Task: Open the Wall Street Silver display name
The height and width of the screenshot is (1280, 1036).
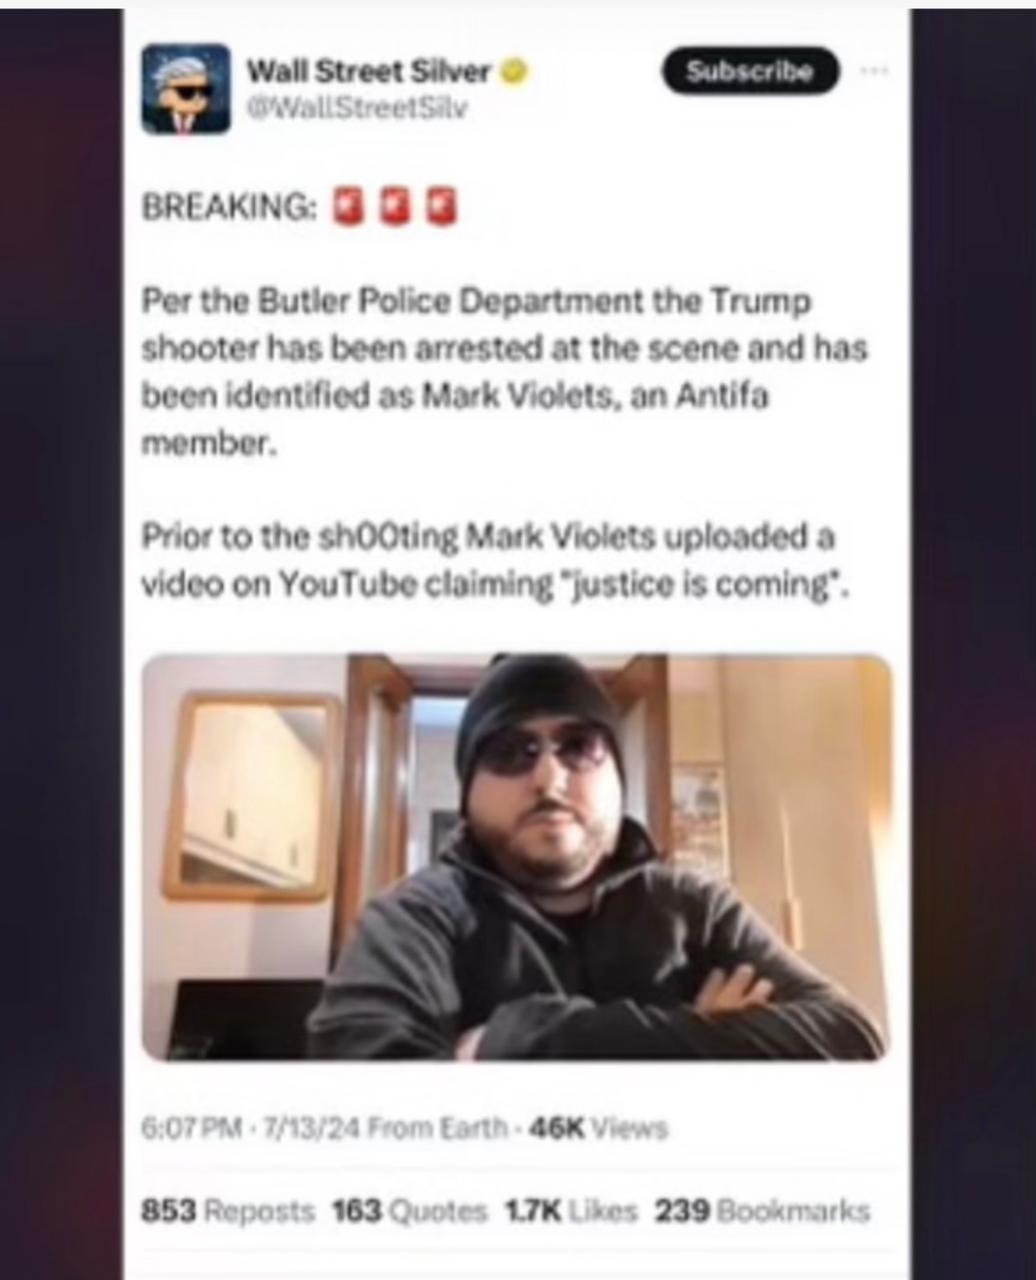Action: tap(368, 72)
